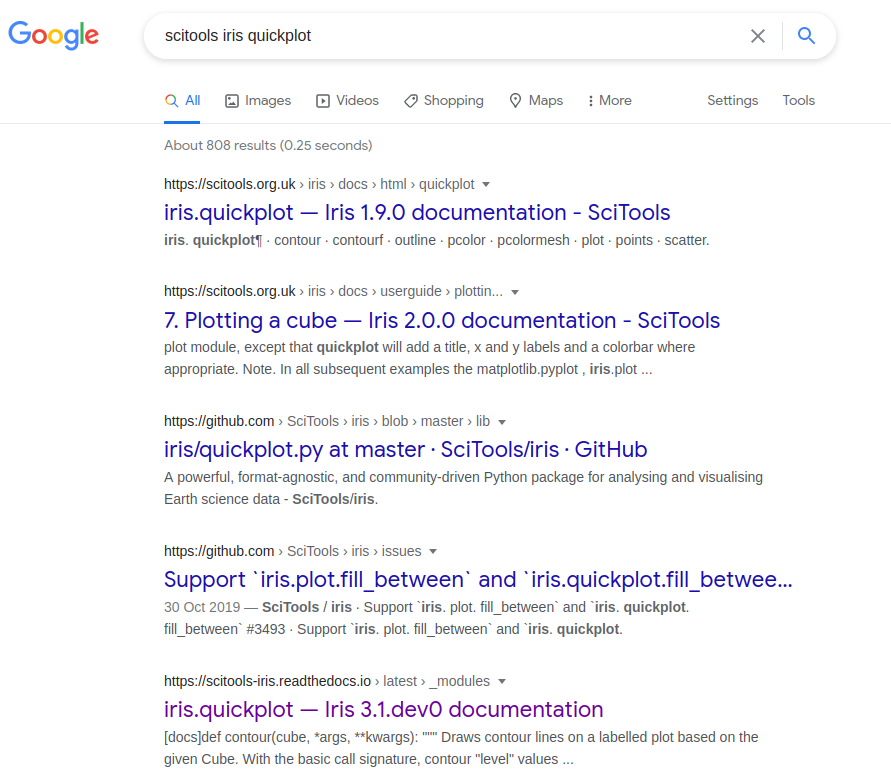
Task: Open iris/quickplot.py at master GitHub result
Action: point(404,449)
